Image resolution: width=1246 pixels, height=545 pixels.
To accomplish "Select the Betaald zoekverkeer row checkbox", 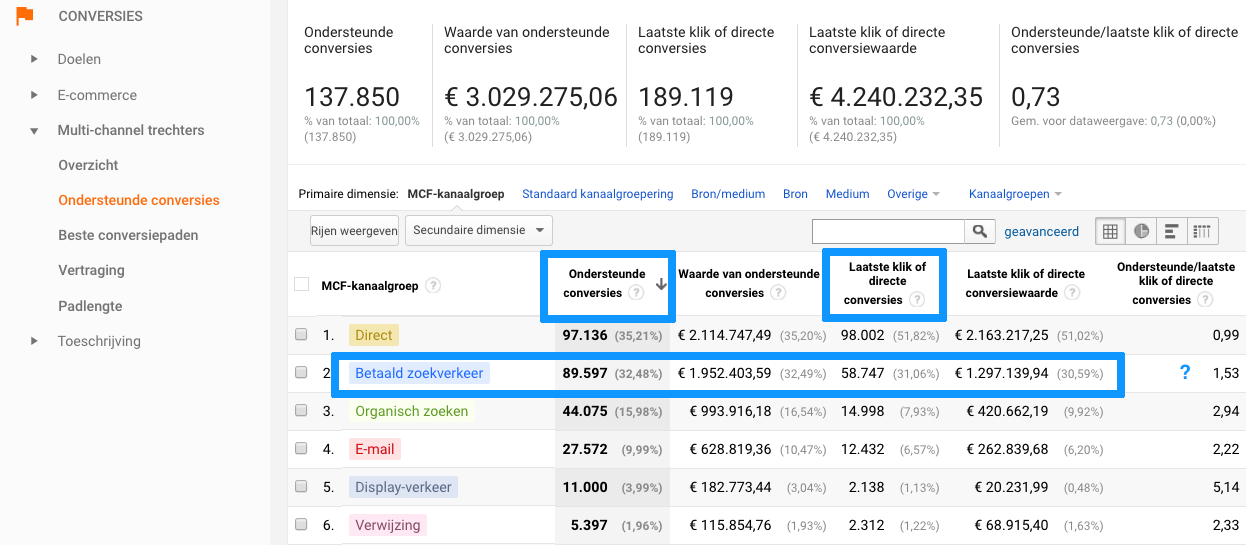I will point(302,372).
